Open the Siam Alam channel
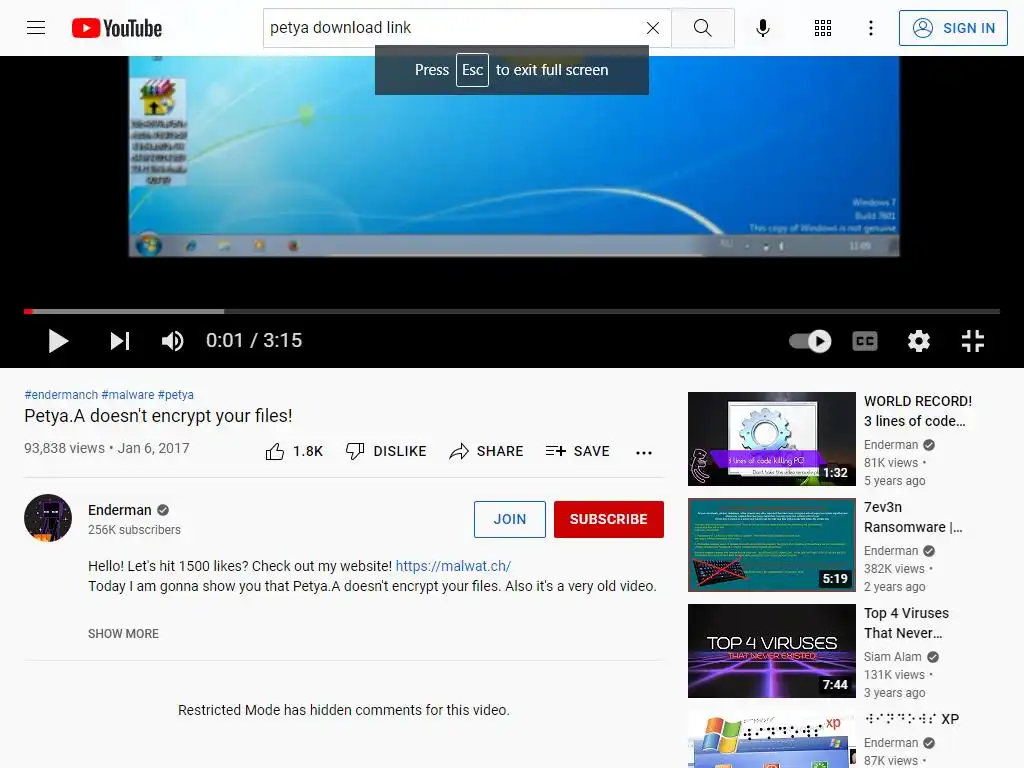This screenshot has height=768, width=1024. pos(893,656)
